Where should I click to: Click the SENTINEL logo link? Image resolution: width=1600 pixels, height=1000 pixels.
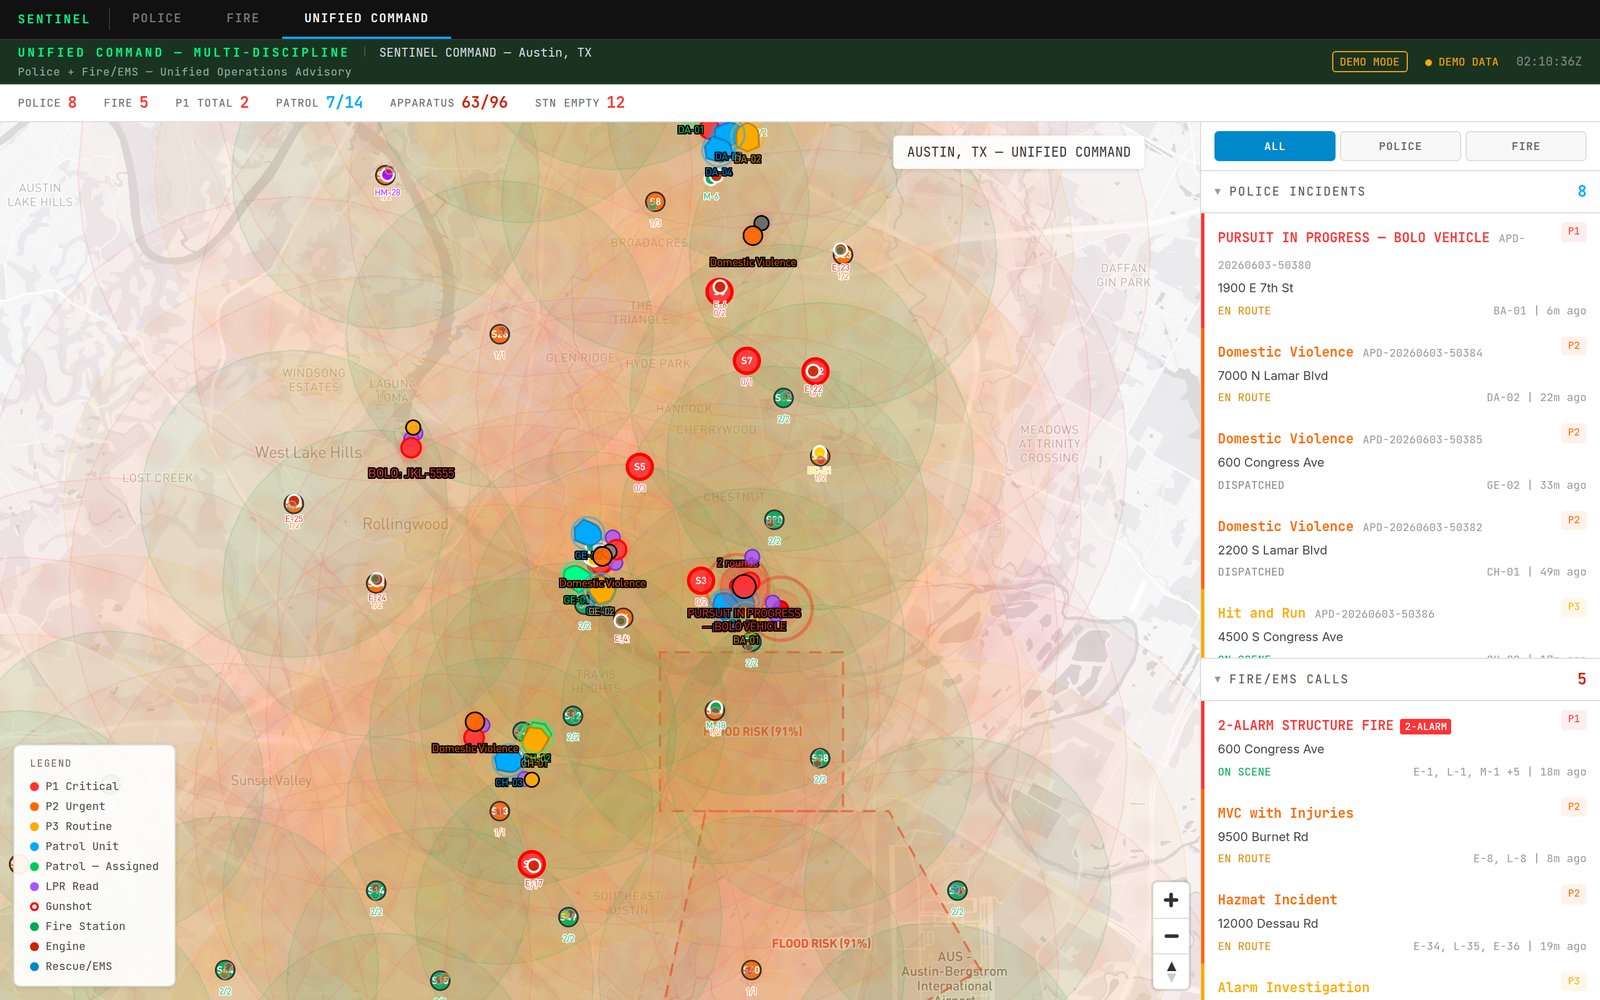point(54,19)
